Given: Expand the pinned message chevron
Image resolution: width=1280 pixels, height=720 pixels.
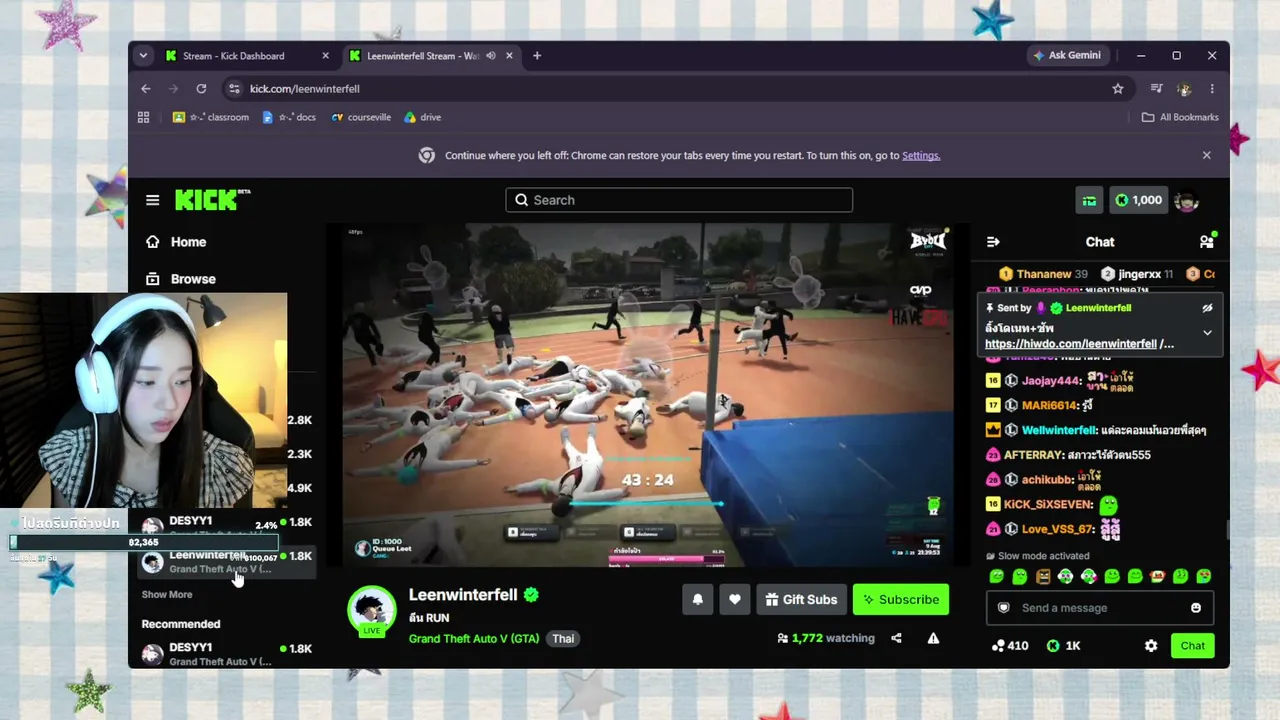Looking at the screenshot, I should 1207,332.
